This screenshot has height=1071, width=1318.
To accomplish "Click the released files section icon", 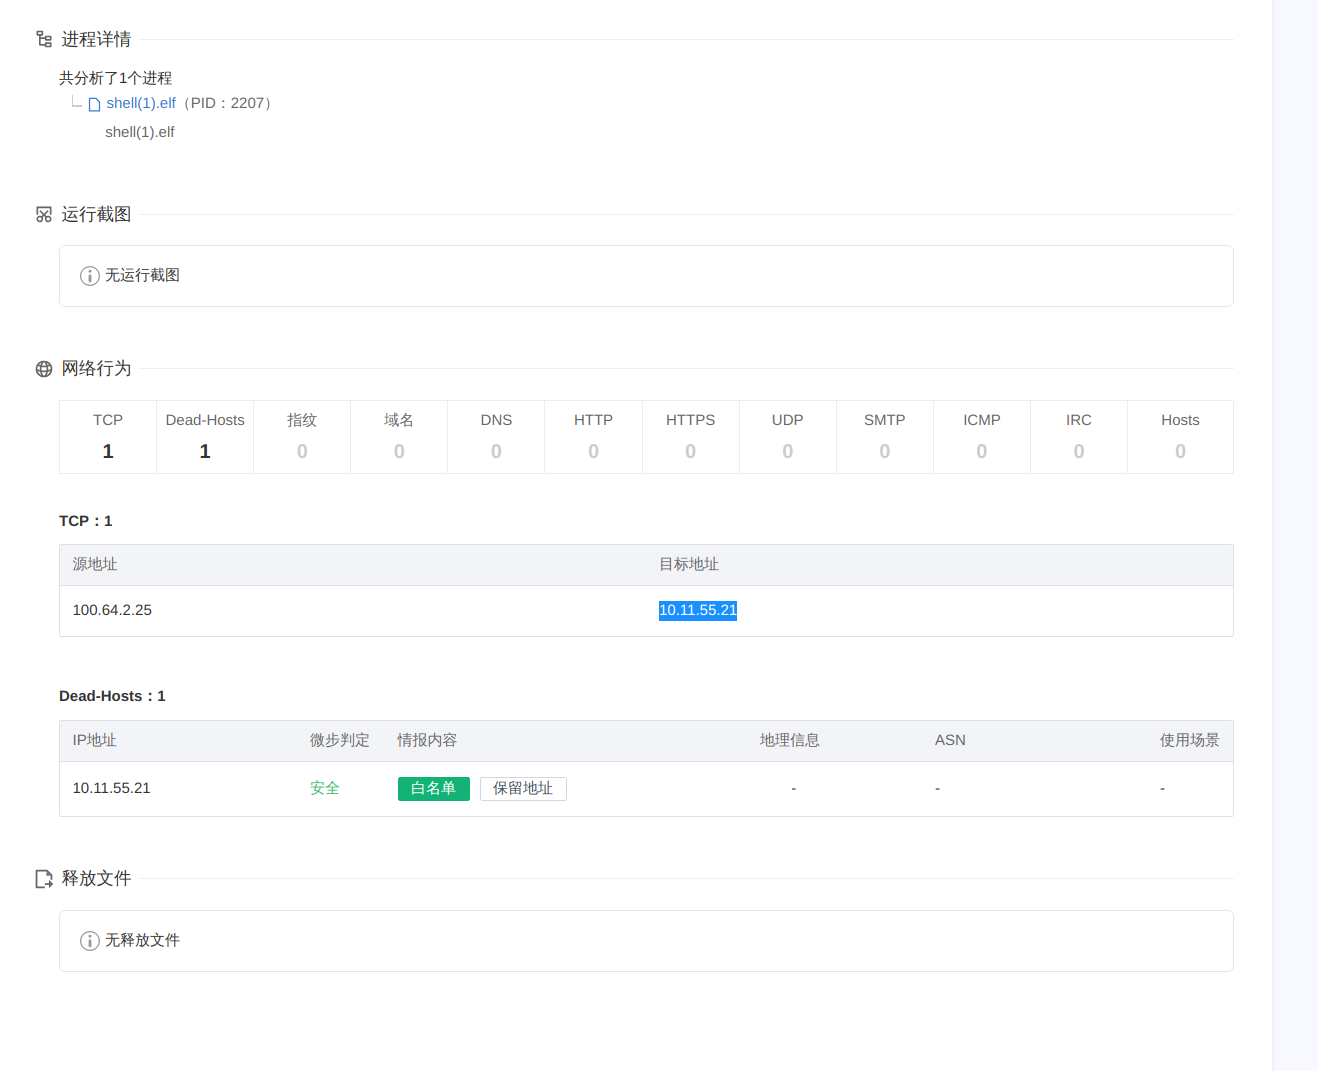I will click(x=44, y=879).
